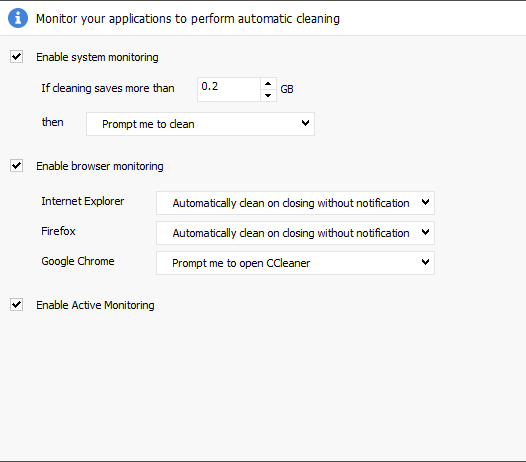Expand the Internet Explorer cleaning action dropdown
This screenshot has height=462, width=526.
pyautogui.click(x=295, y=203)
